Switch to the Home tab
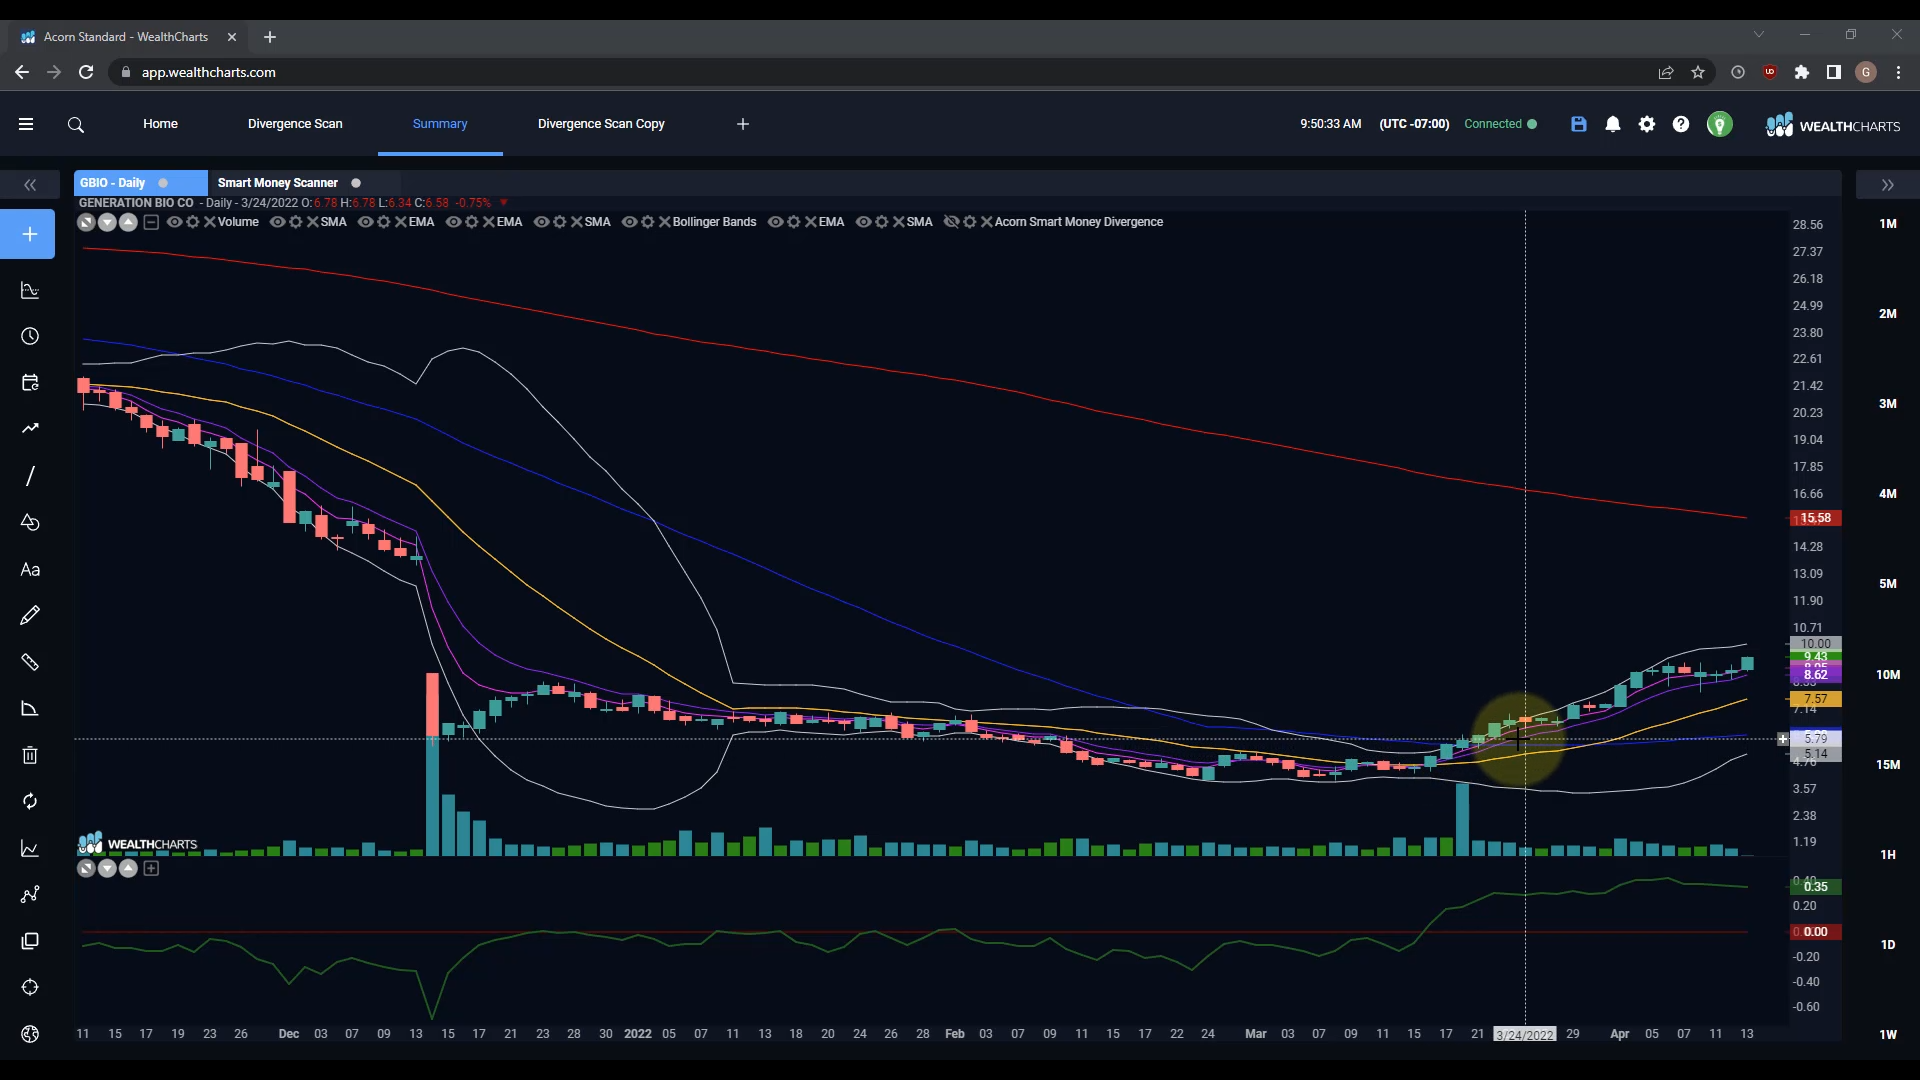The height and width of the screenshot is (1080, 1920). coord(160,124)
